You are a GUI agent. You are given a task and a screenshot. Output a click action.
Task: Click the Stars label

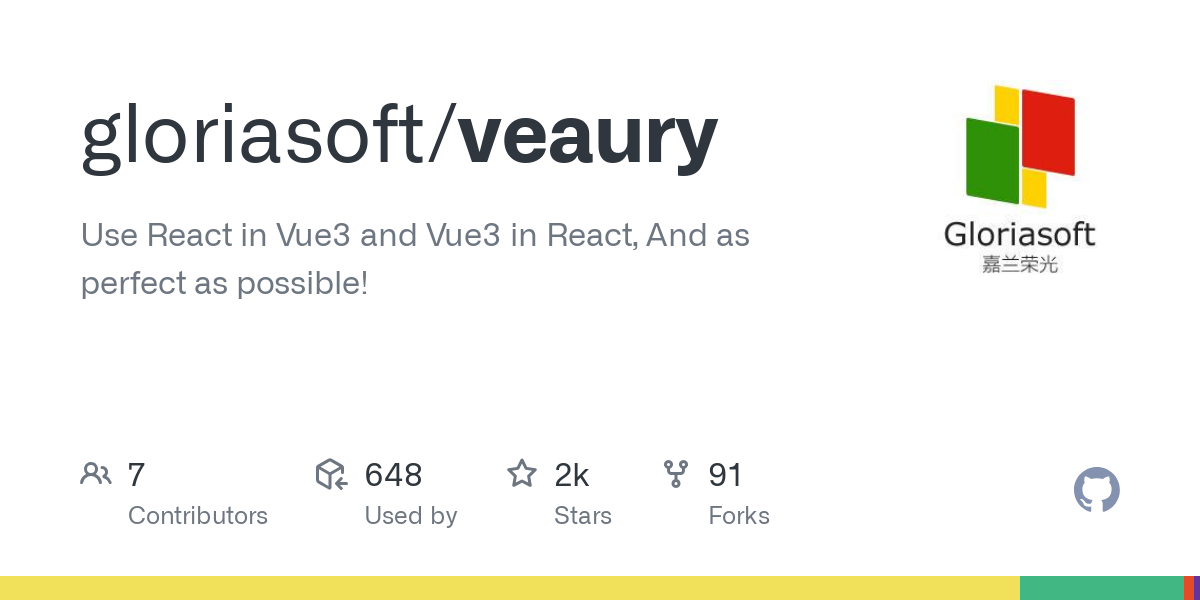pos(583,516)
